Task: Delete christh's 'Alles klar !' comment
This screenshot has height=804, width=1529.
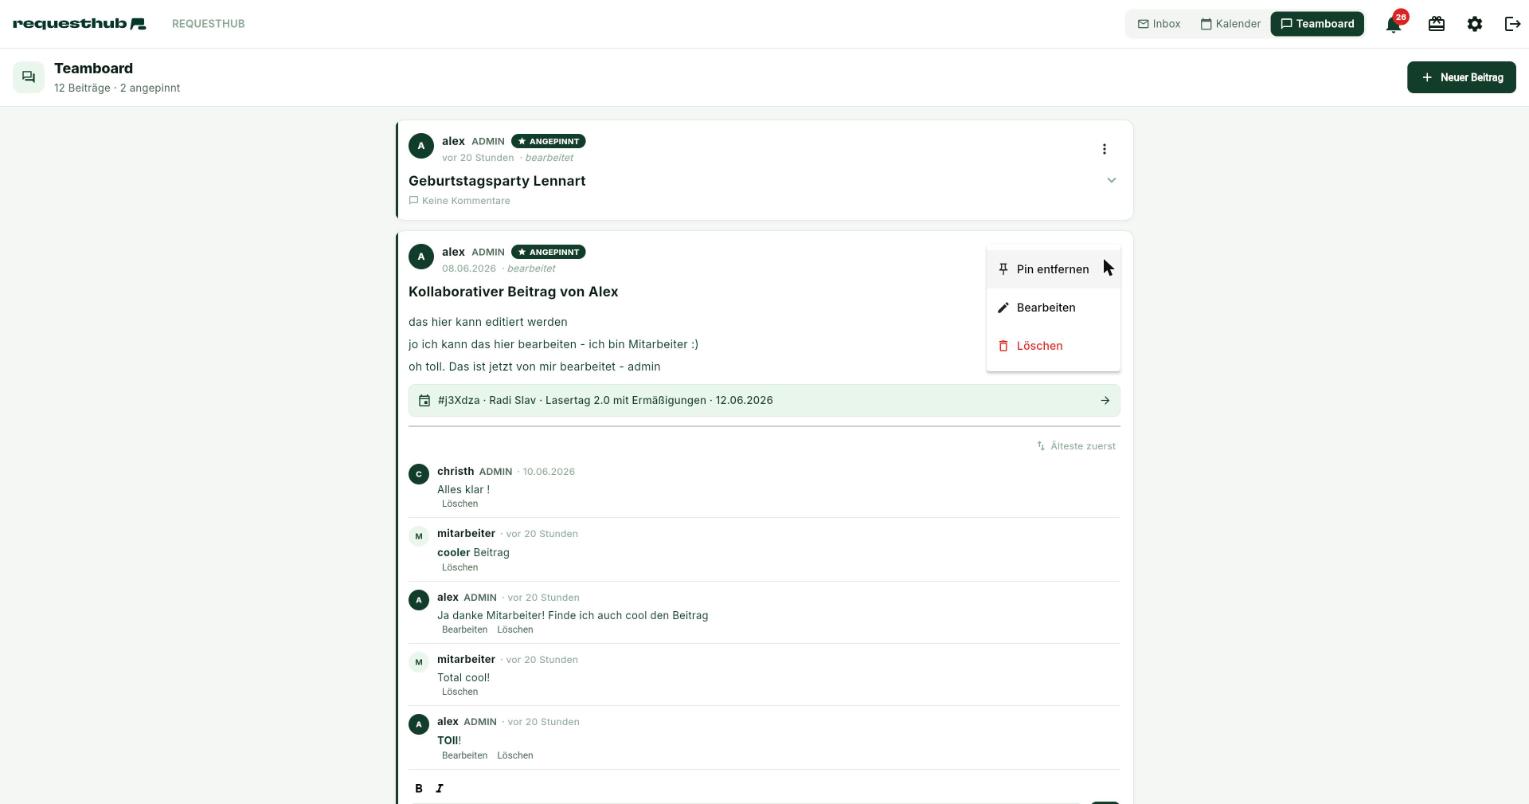Action: point(460,504)
